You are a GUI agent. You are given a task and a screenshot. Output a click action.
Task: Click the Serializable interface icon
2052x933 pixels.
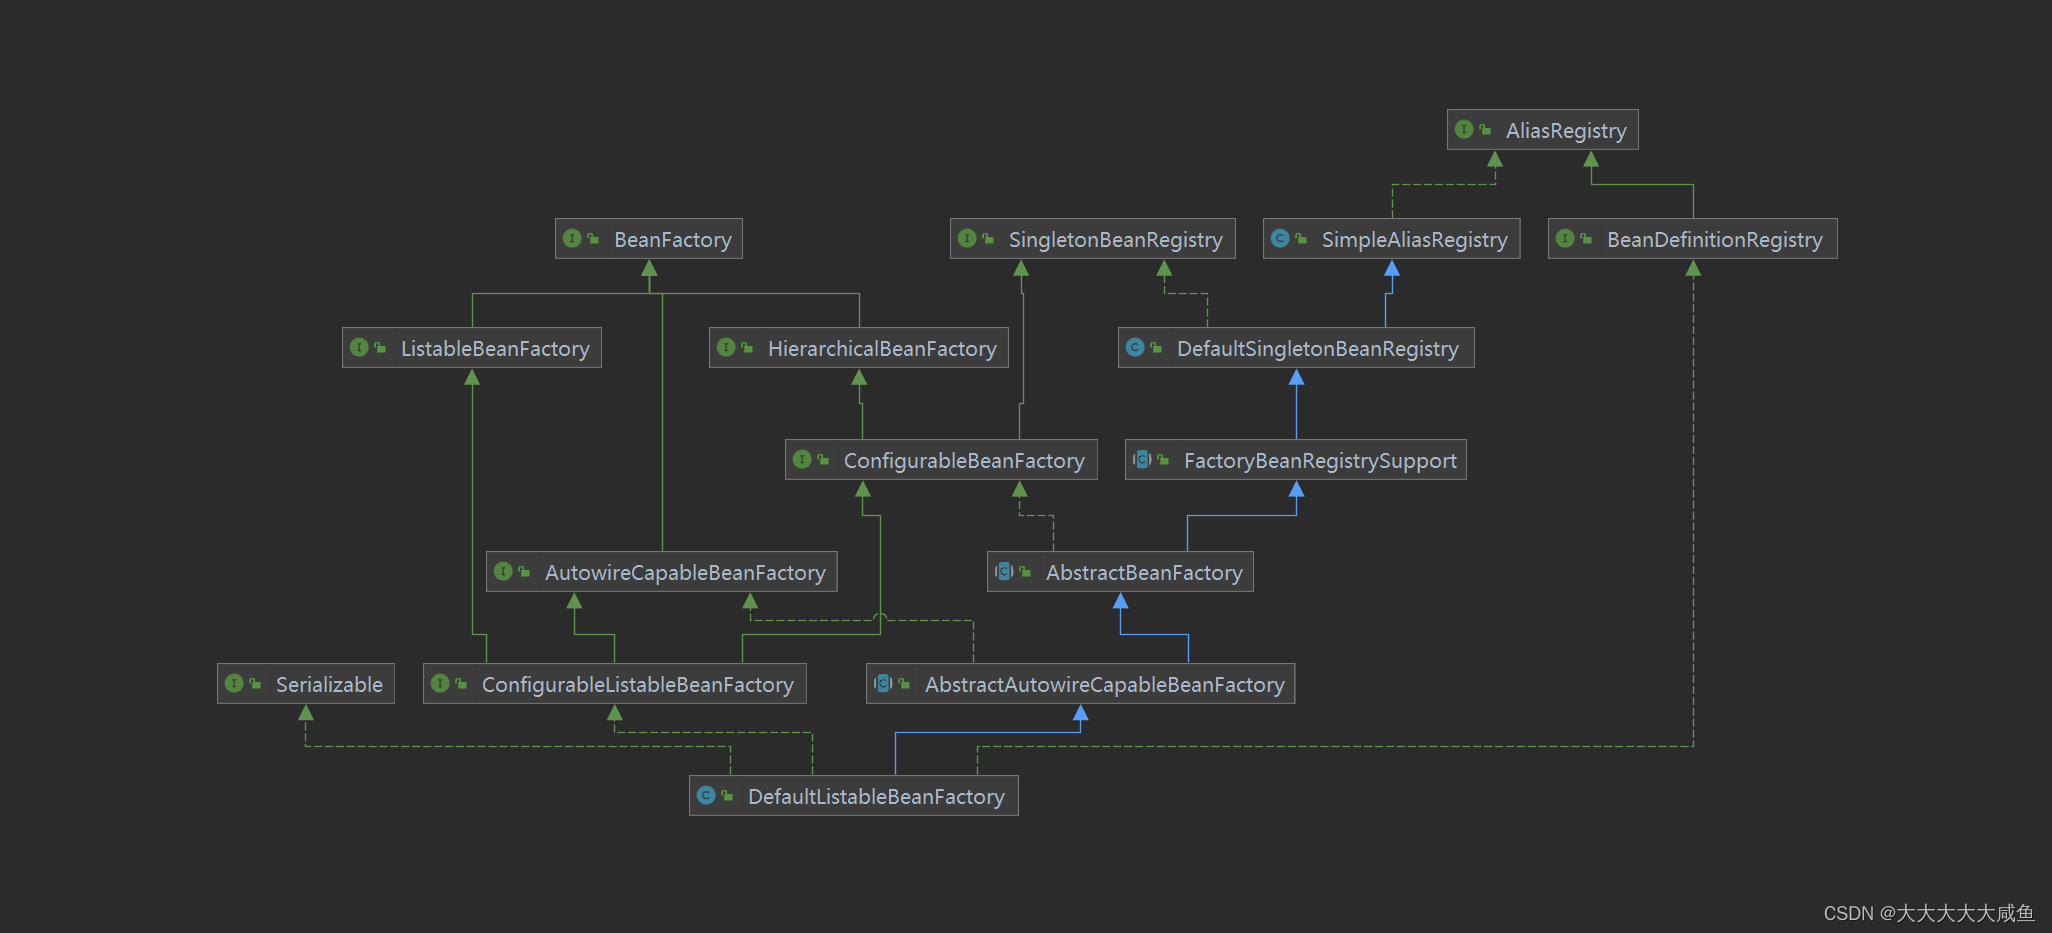(x=234, y=683)
